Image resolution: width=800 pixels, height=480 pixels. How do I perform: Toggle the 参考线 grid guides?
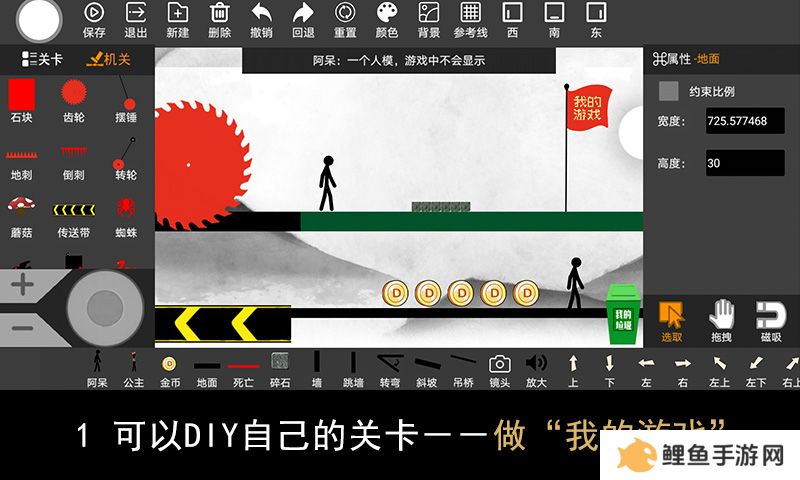click(x=470, y=12)
